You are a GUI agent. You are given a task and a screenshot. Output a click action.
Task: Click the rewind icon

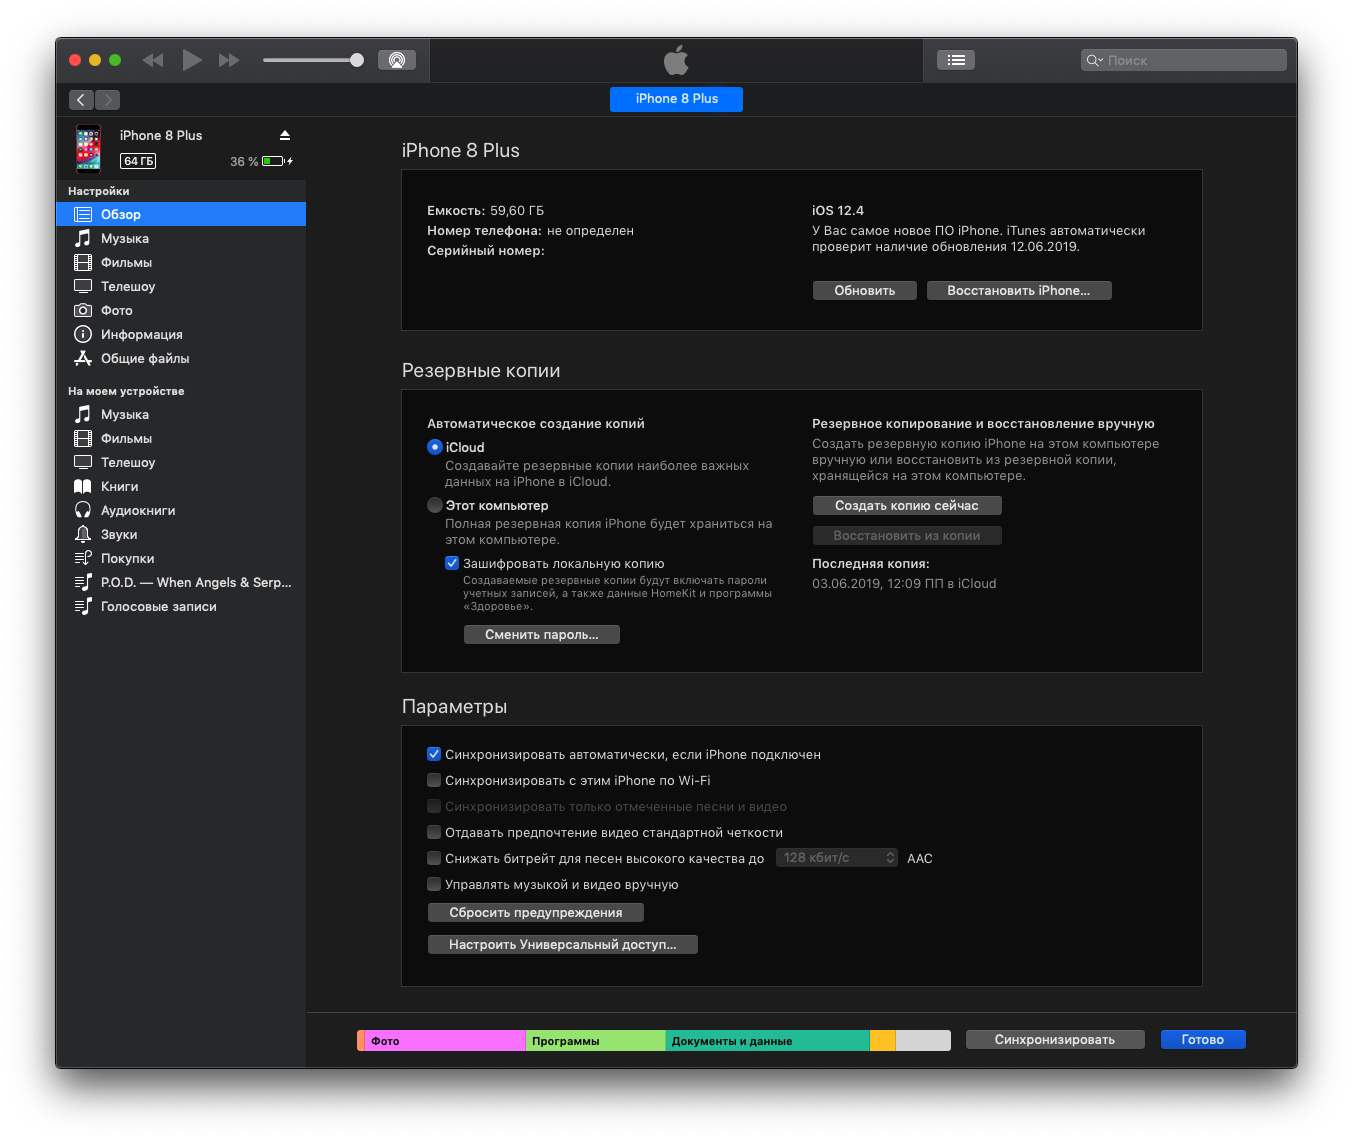(153, 60)
